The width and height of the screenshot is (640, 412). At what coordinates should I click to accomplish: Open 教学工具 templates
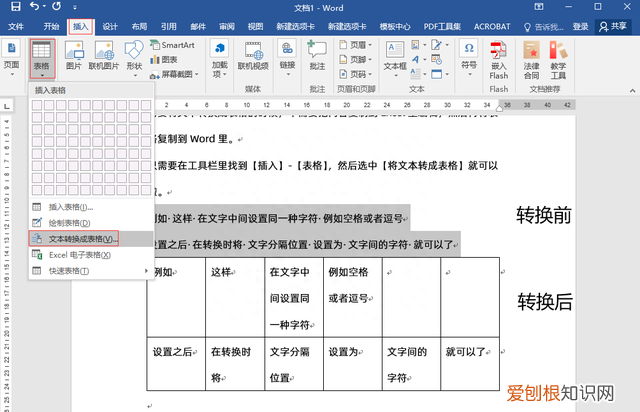[x=558, y=60]
